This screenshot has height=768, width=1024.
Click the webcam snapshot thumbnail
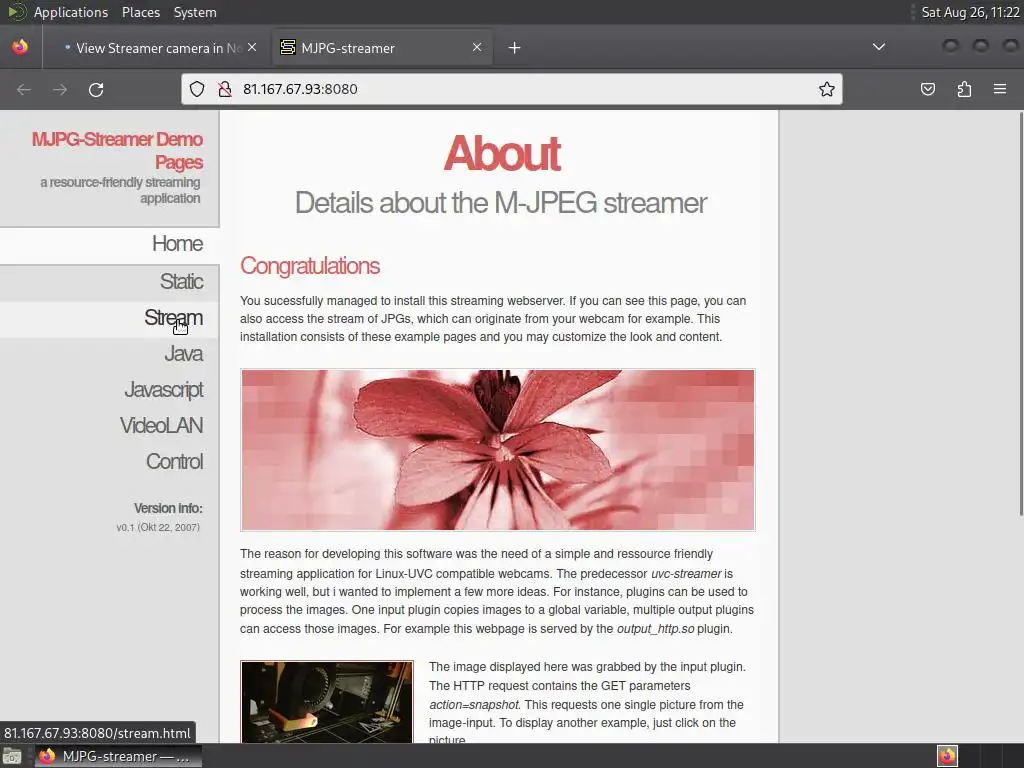pyautogui.click(x=327, y=702)
